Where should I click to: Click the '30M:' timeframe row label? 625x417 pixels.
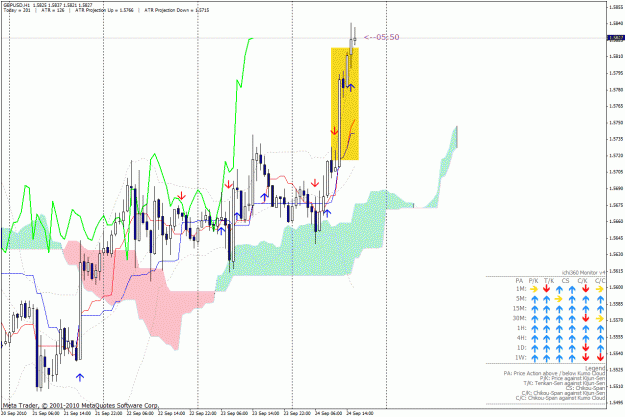point(520,319)
